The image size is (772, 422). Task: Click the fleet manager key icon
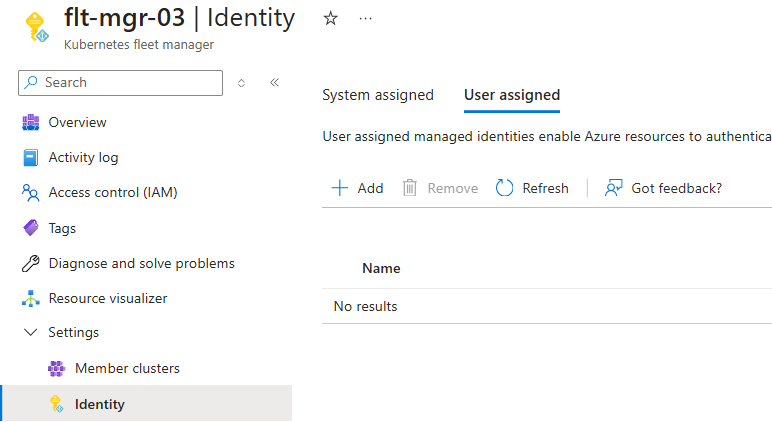point(36,26)
